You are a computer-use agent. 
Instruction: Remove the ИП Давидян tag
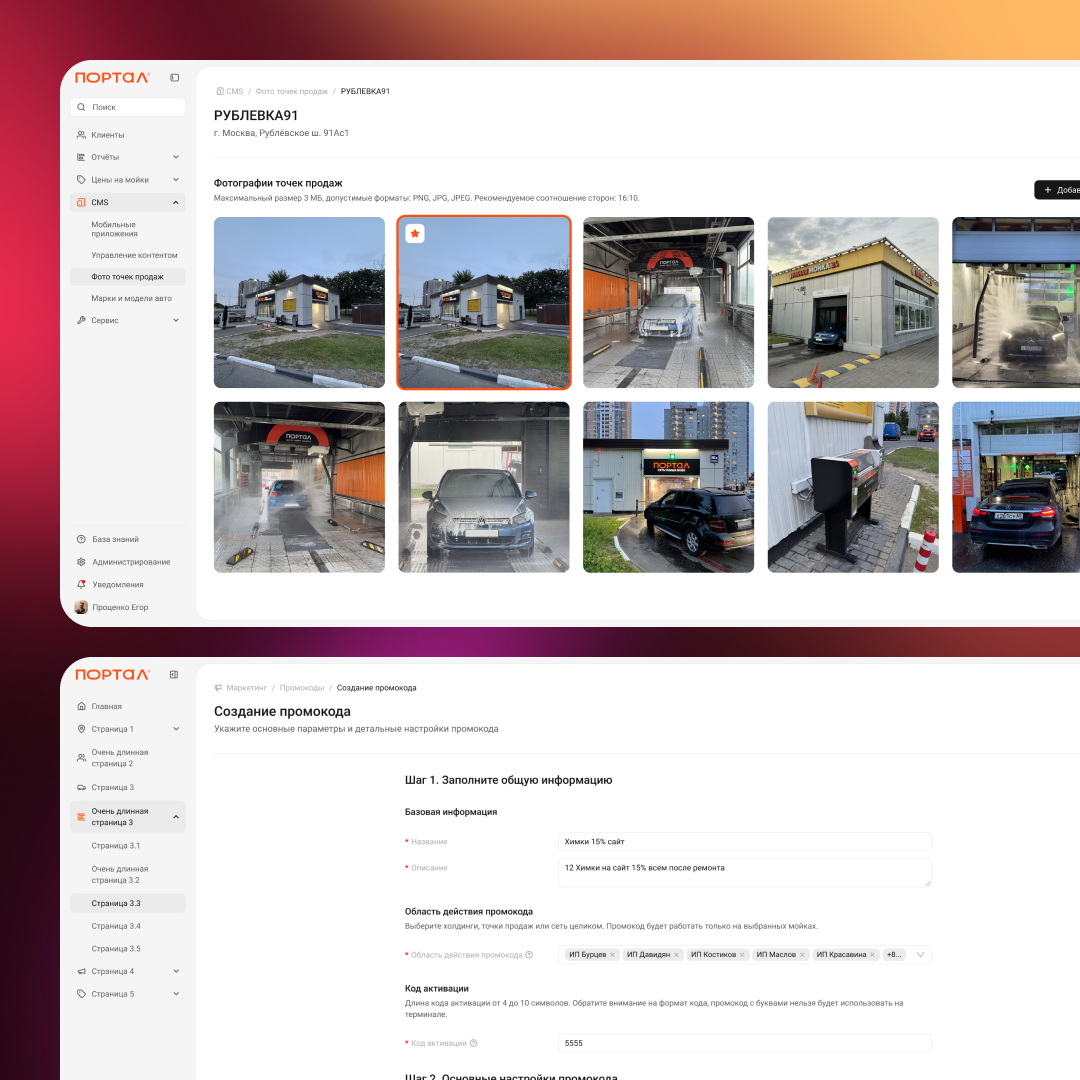(676, 955)
